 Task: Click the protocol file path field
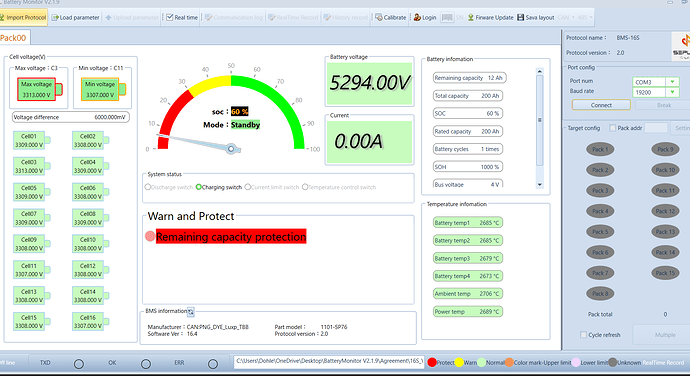coord(329,361)
